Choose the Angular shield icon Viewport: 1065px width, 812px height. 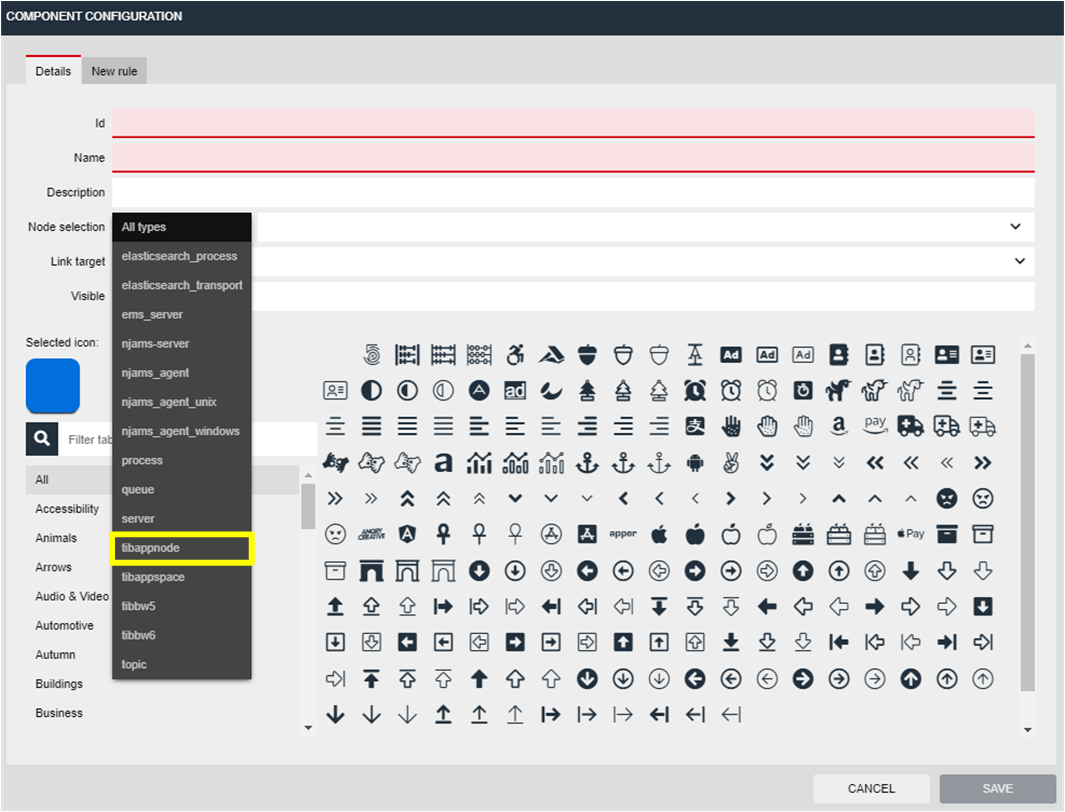pos(407,534)
